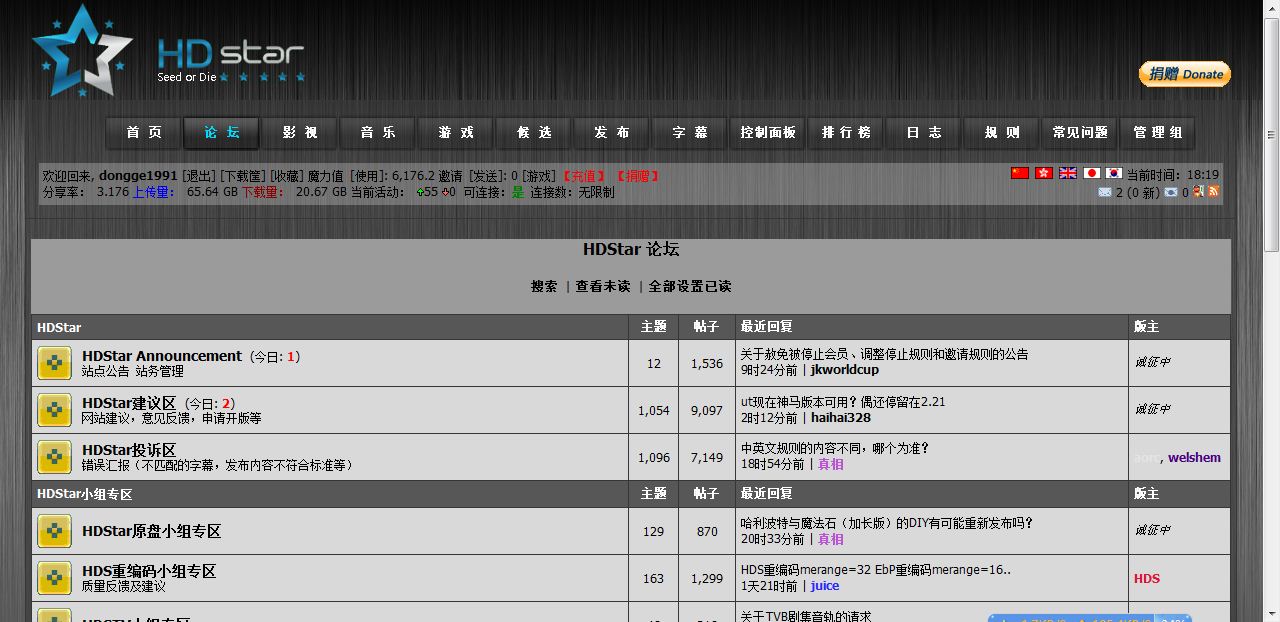Open the dongge1991 user profile link

coord(138,176)
